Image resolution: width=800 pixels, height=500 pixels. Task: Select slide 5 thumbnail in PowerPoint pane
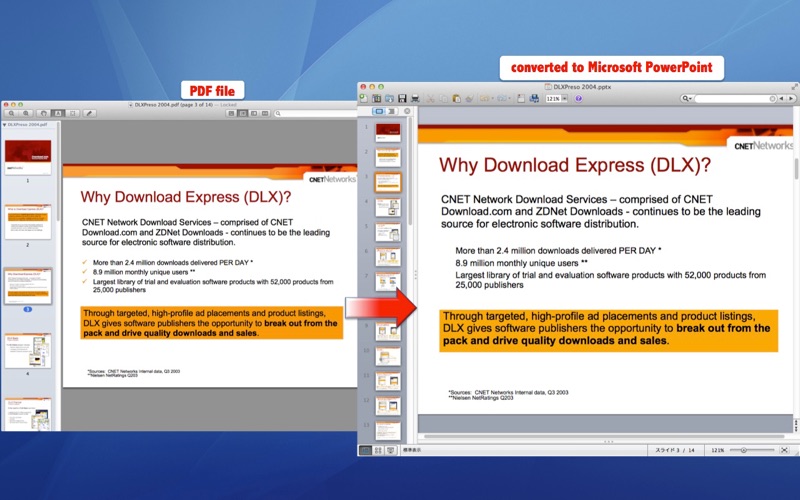388,232
